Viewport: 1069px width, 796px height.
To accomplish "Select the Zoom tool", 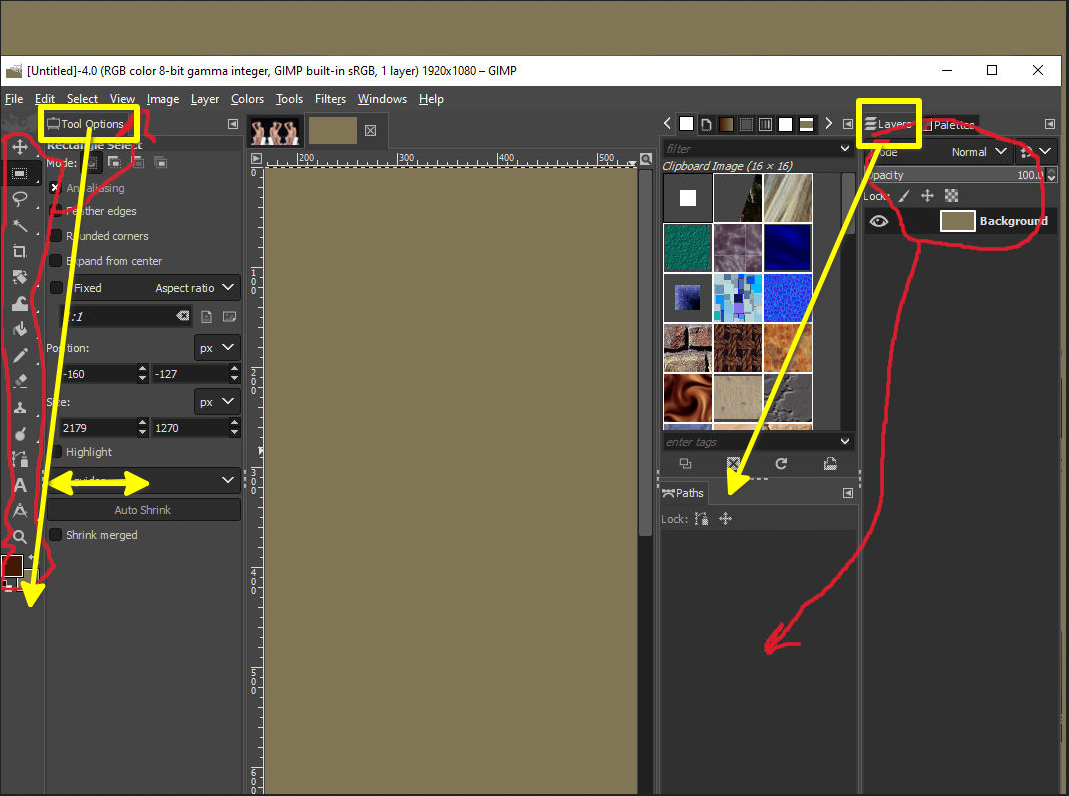I will coord(20,536).
